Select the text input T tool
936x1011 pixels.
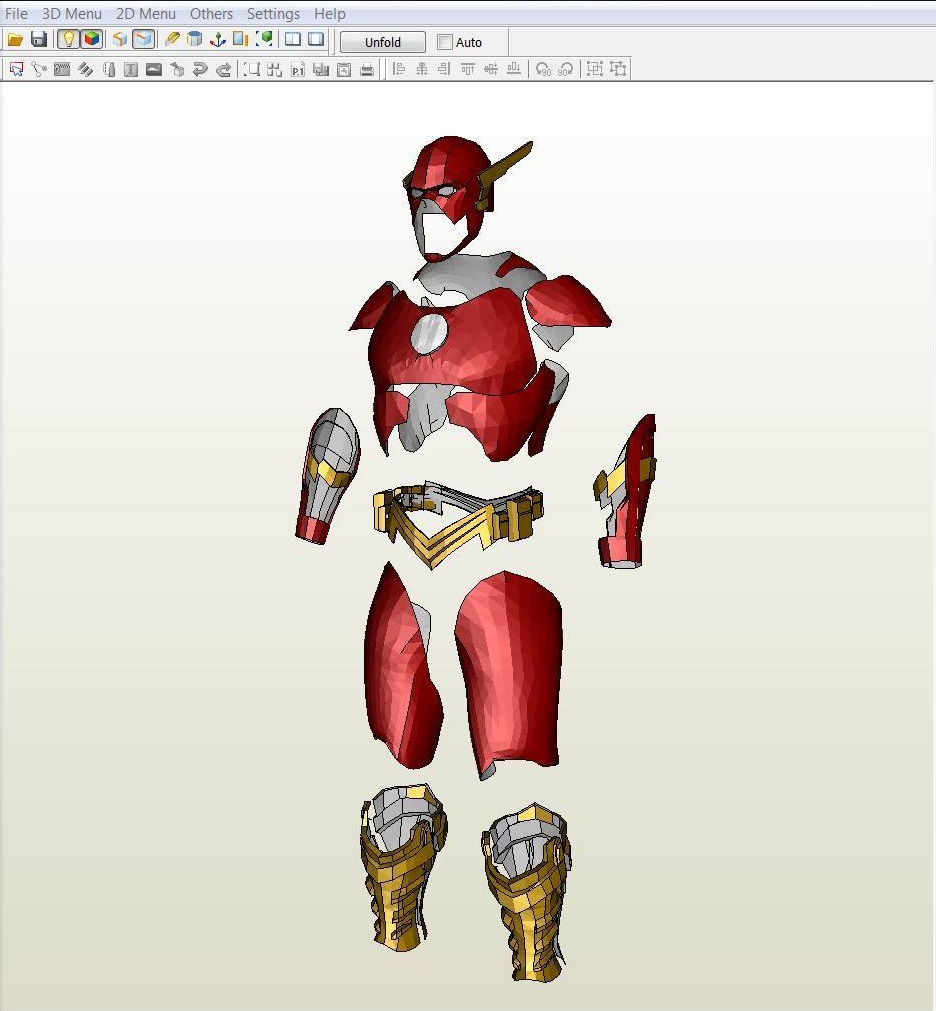click(x=131, y=69)
